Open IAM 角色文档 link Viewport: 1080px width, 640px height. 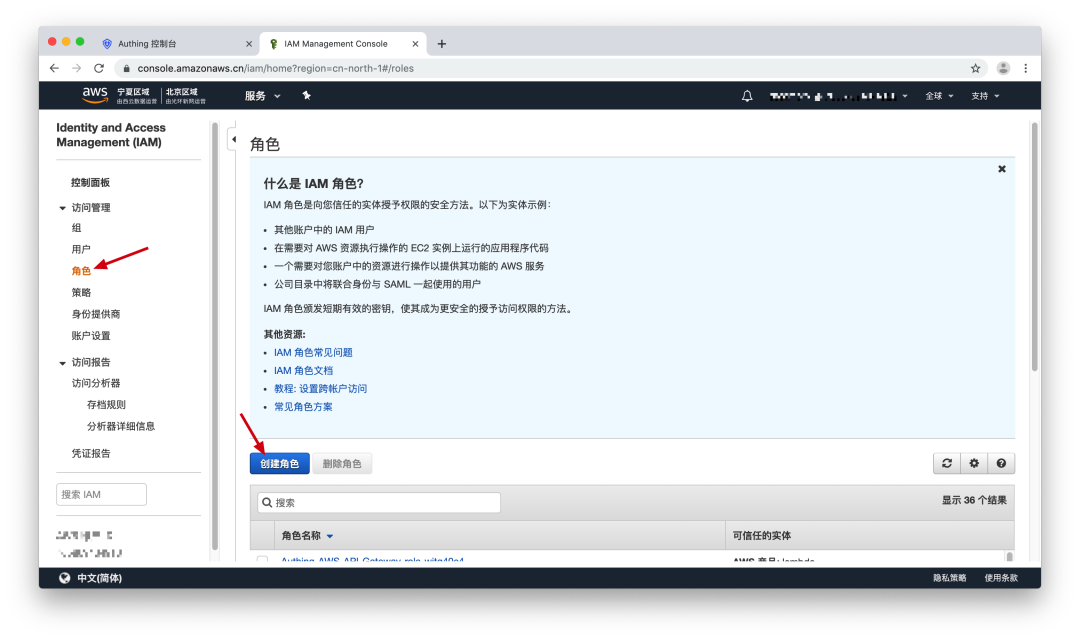click(304, 371)
